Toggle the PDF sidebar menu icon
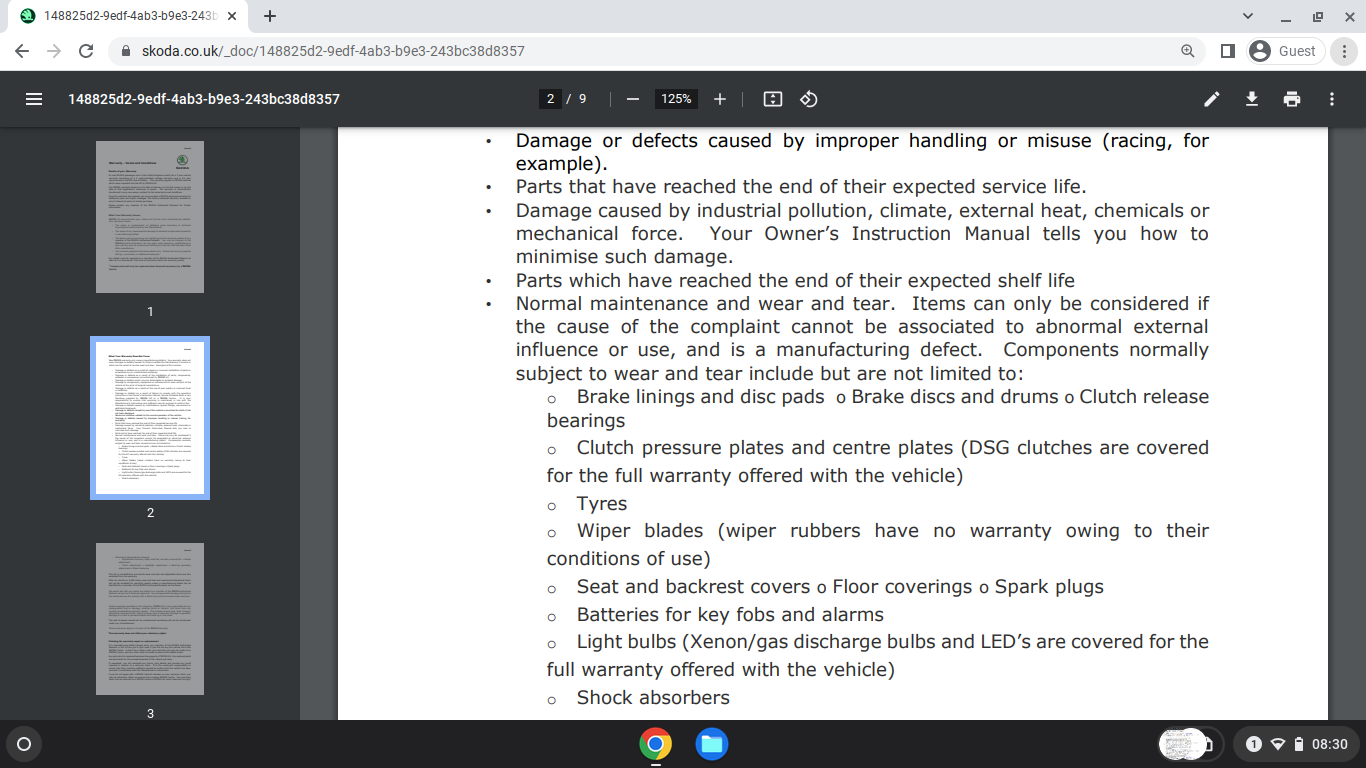The image size is (1366, 768). point(34,99)
